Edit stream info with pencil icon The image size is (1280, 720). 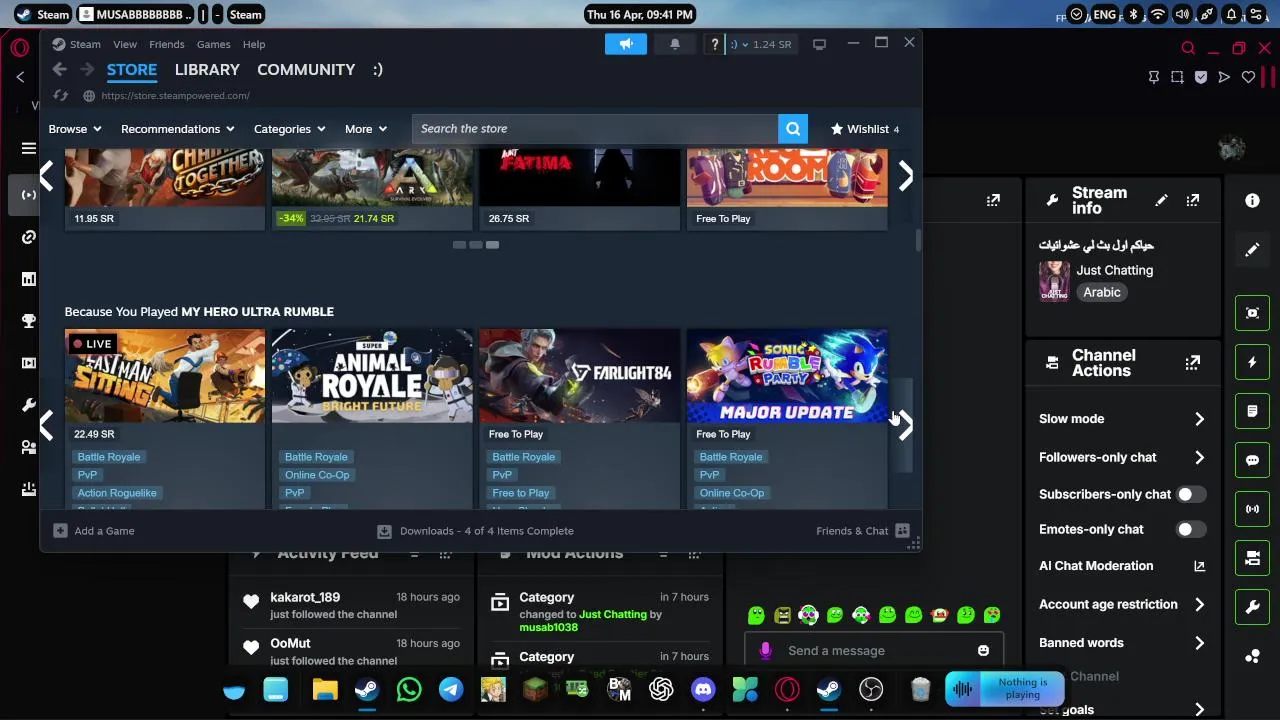[1161, 200]
